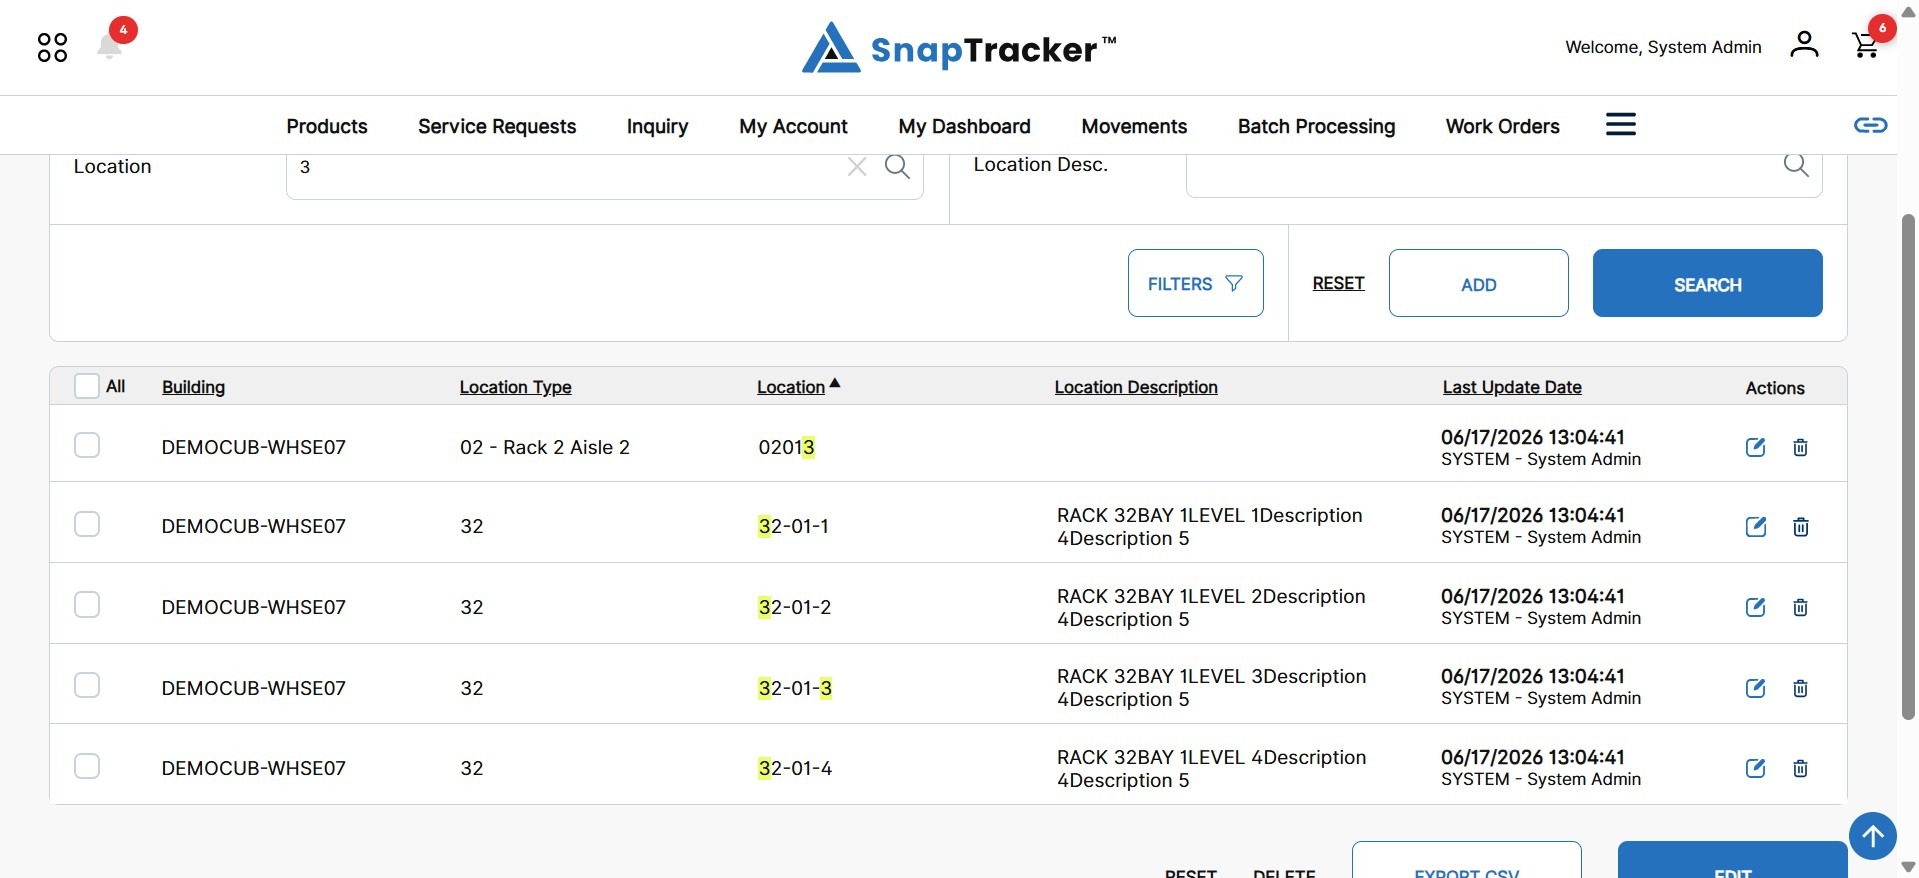The height and width of the screenshot is (878, 1919).
Task: Clear the Location field with the X
Action: pos(857,167)
